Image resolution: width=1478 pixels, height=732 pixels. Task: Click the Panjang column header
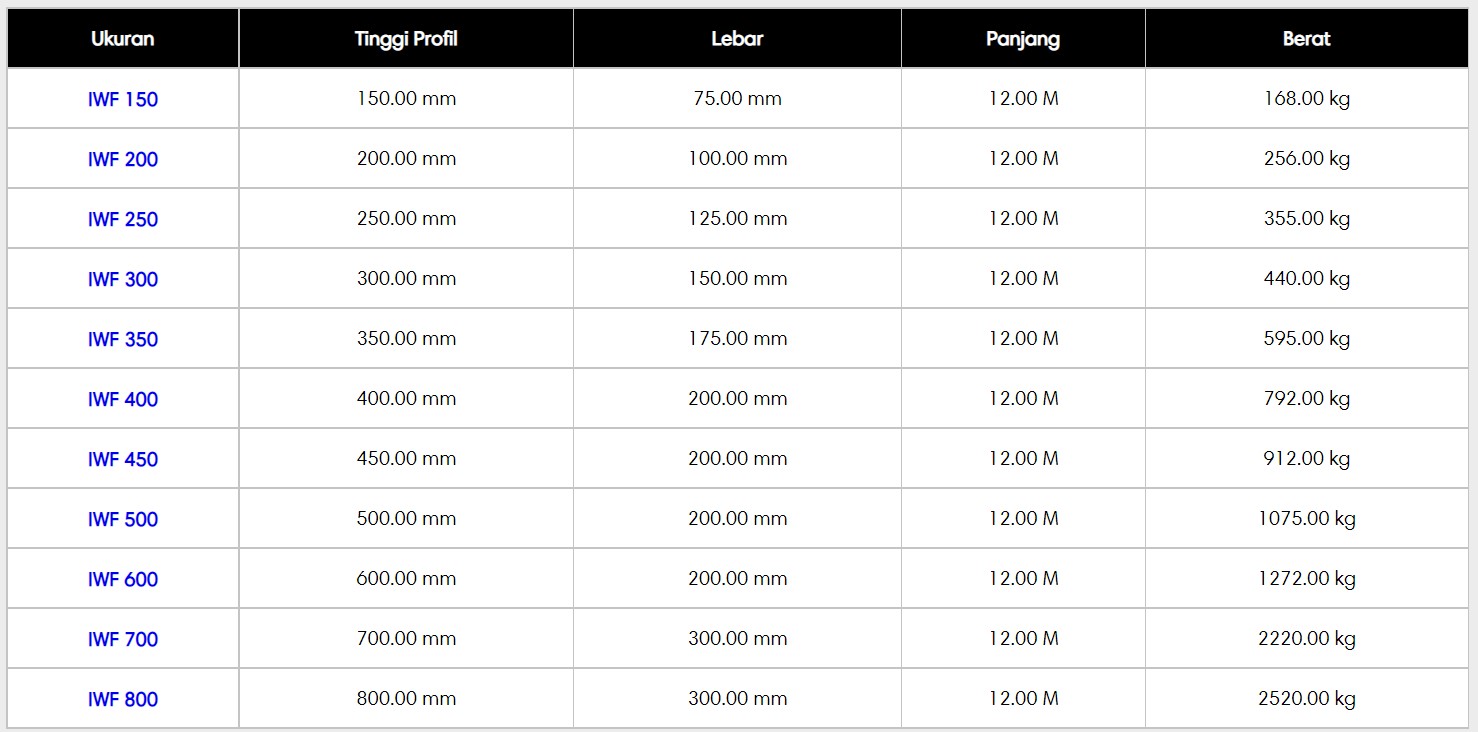(x=1023, y=39)
